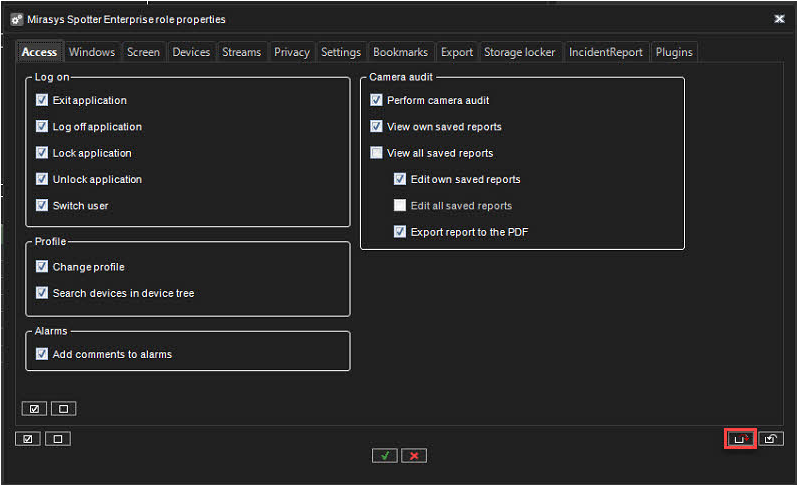The image size is (797, 485).
Task: Switch to the Devices tab
Action: (x=191, y=52)
